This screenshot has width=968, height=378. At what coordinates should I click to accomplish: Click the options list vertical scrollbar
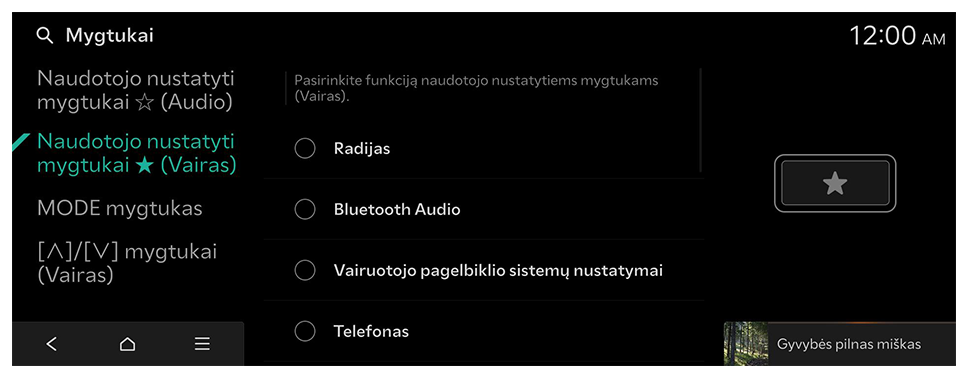coord(701,120)
